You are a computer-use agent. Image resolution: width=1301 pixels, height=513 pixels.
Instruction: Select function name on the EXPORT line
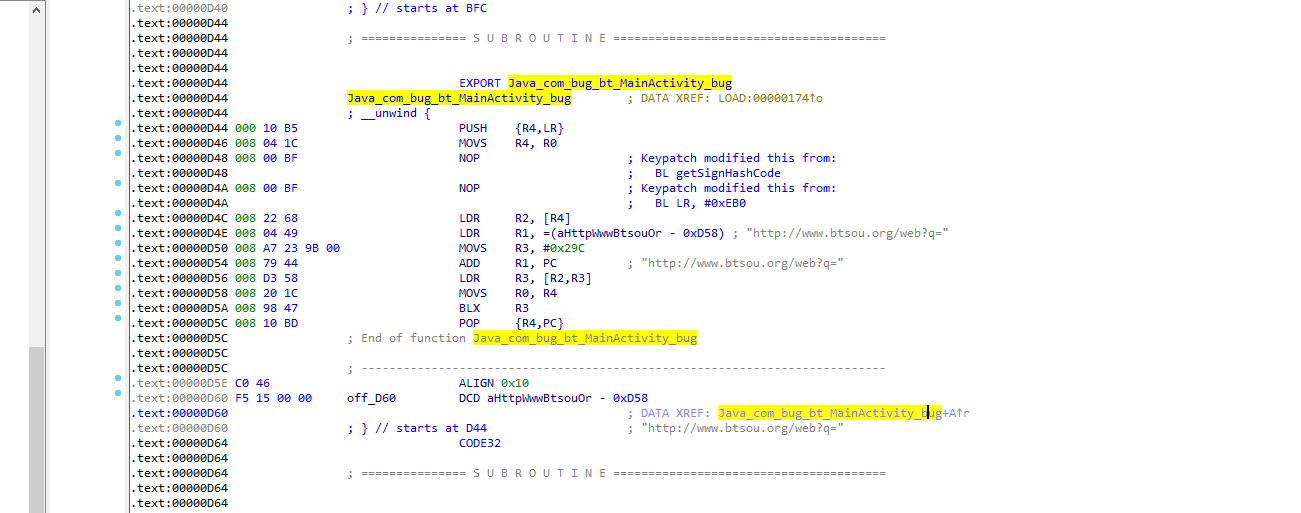click(619, 83)
